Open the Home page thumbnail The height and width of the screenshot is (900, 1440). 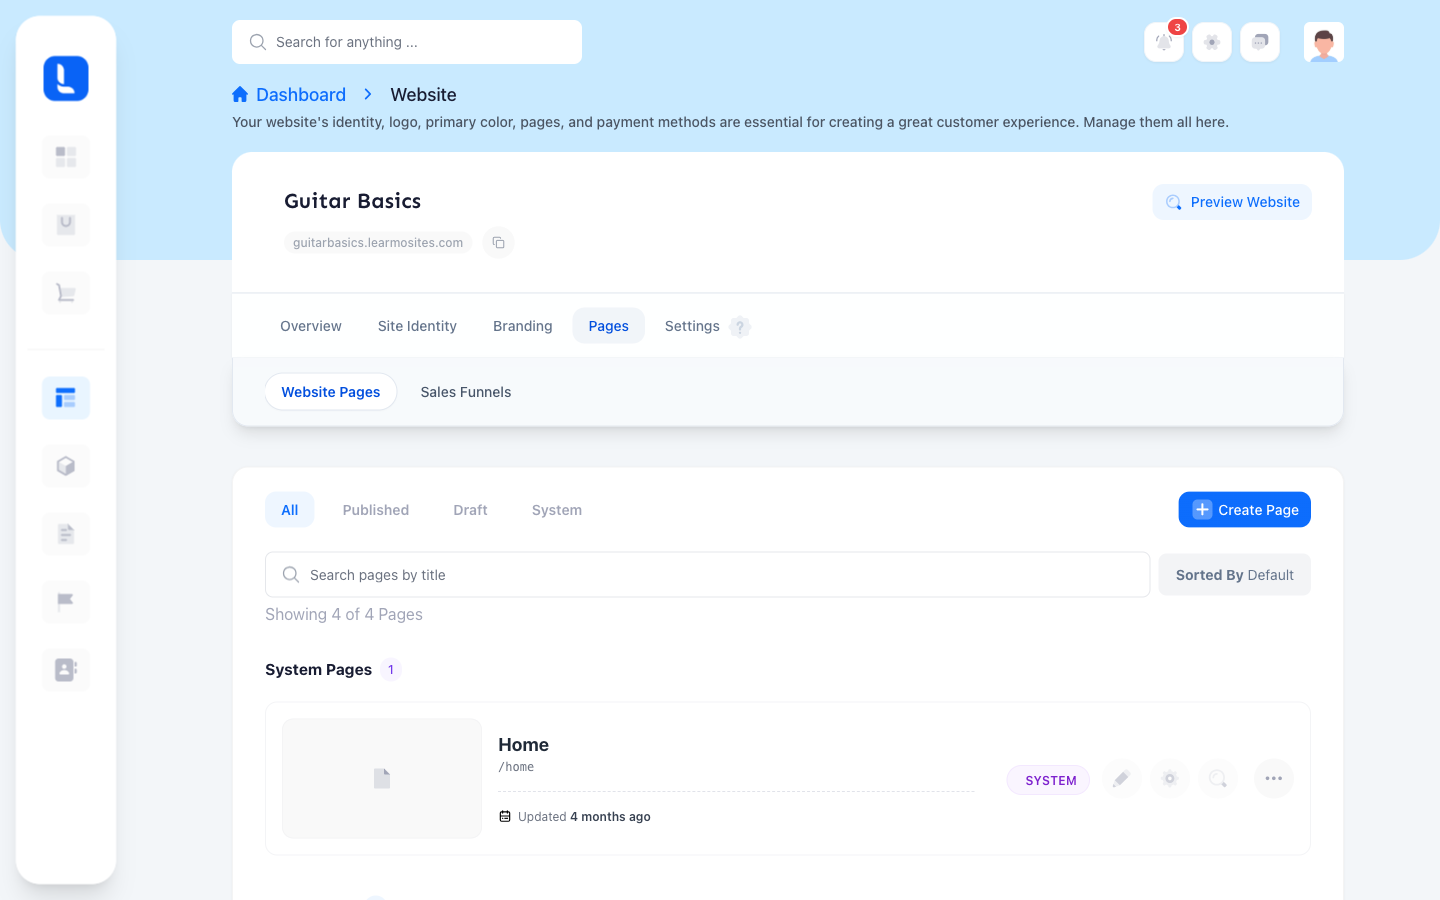click(x=382, y=779)
